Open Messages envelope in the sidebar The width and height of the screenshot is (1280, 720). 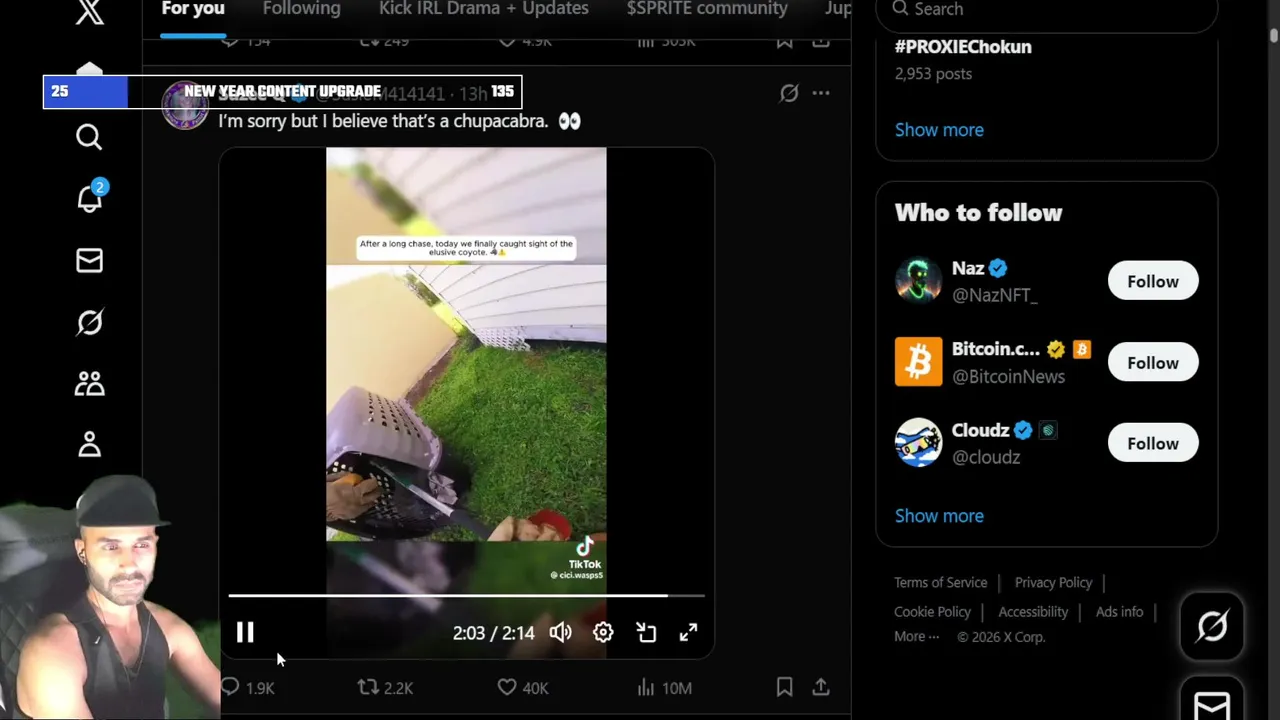pos(89,261)
